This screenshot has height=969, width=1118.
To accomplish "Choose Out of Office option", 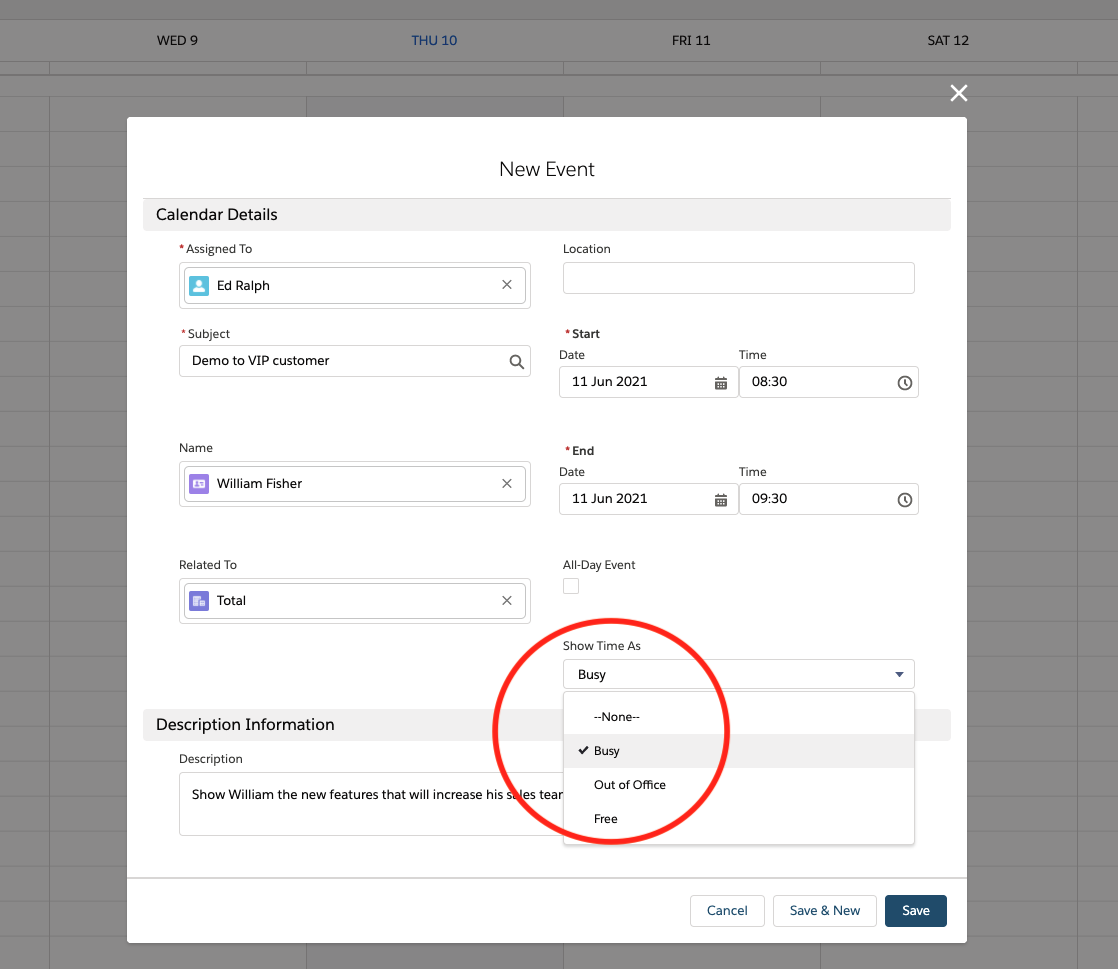I will (x=738, y=784).
